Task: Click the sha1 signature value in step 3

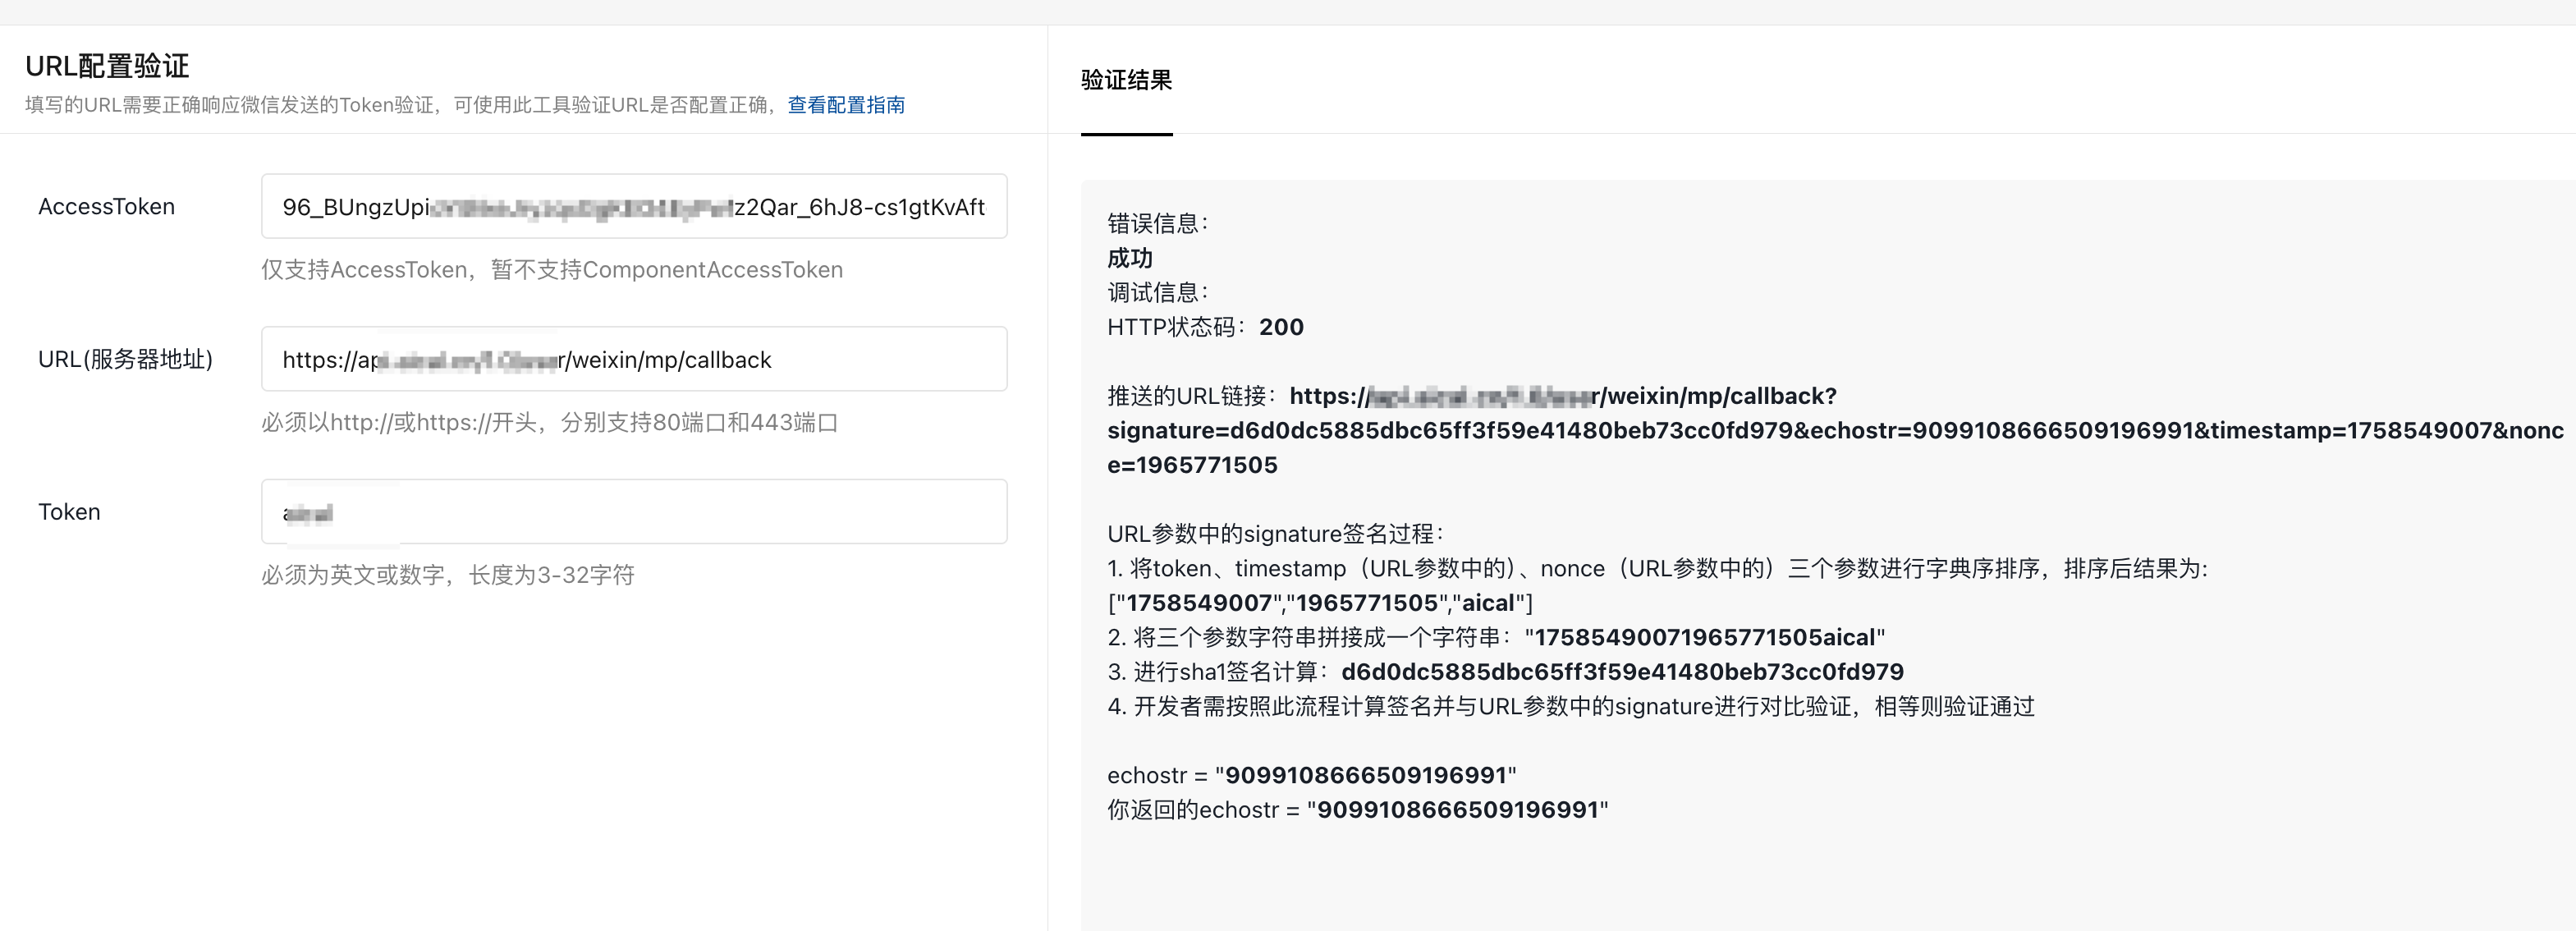Action: coord(1621,672)
